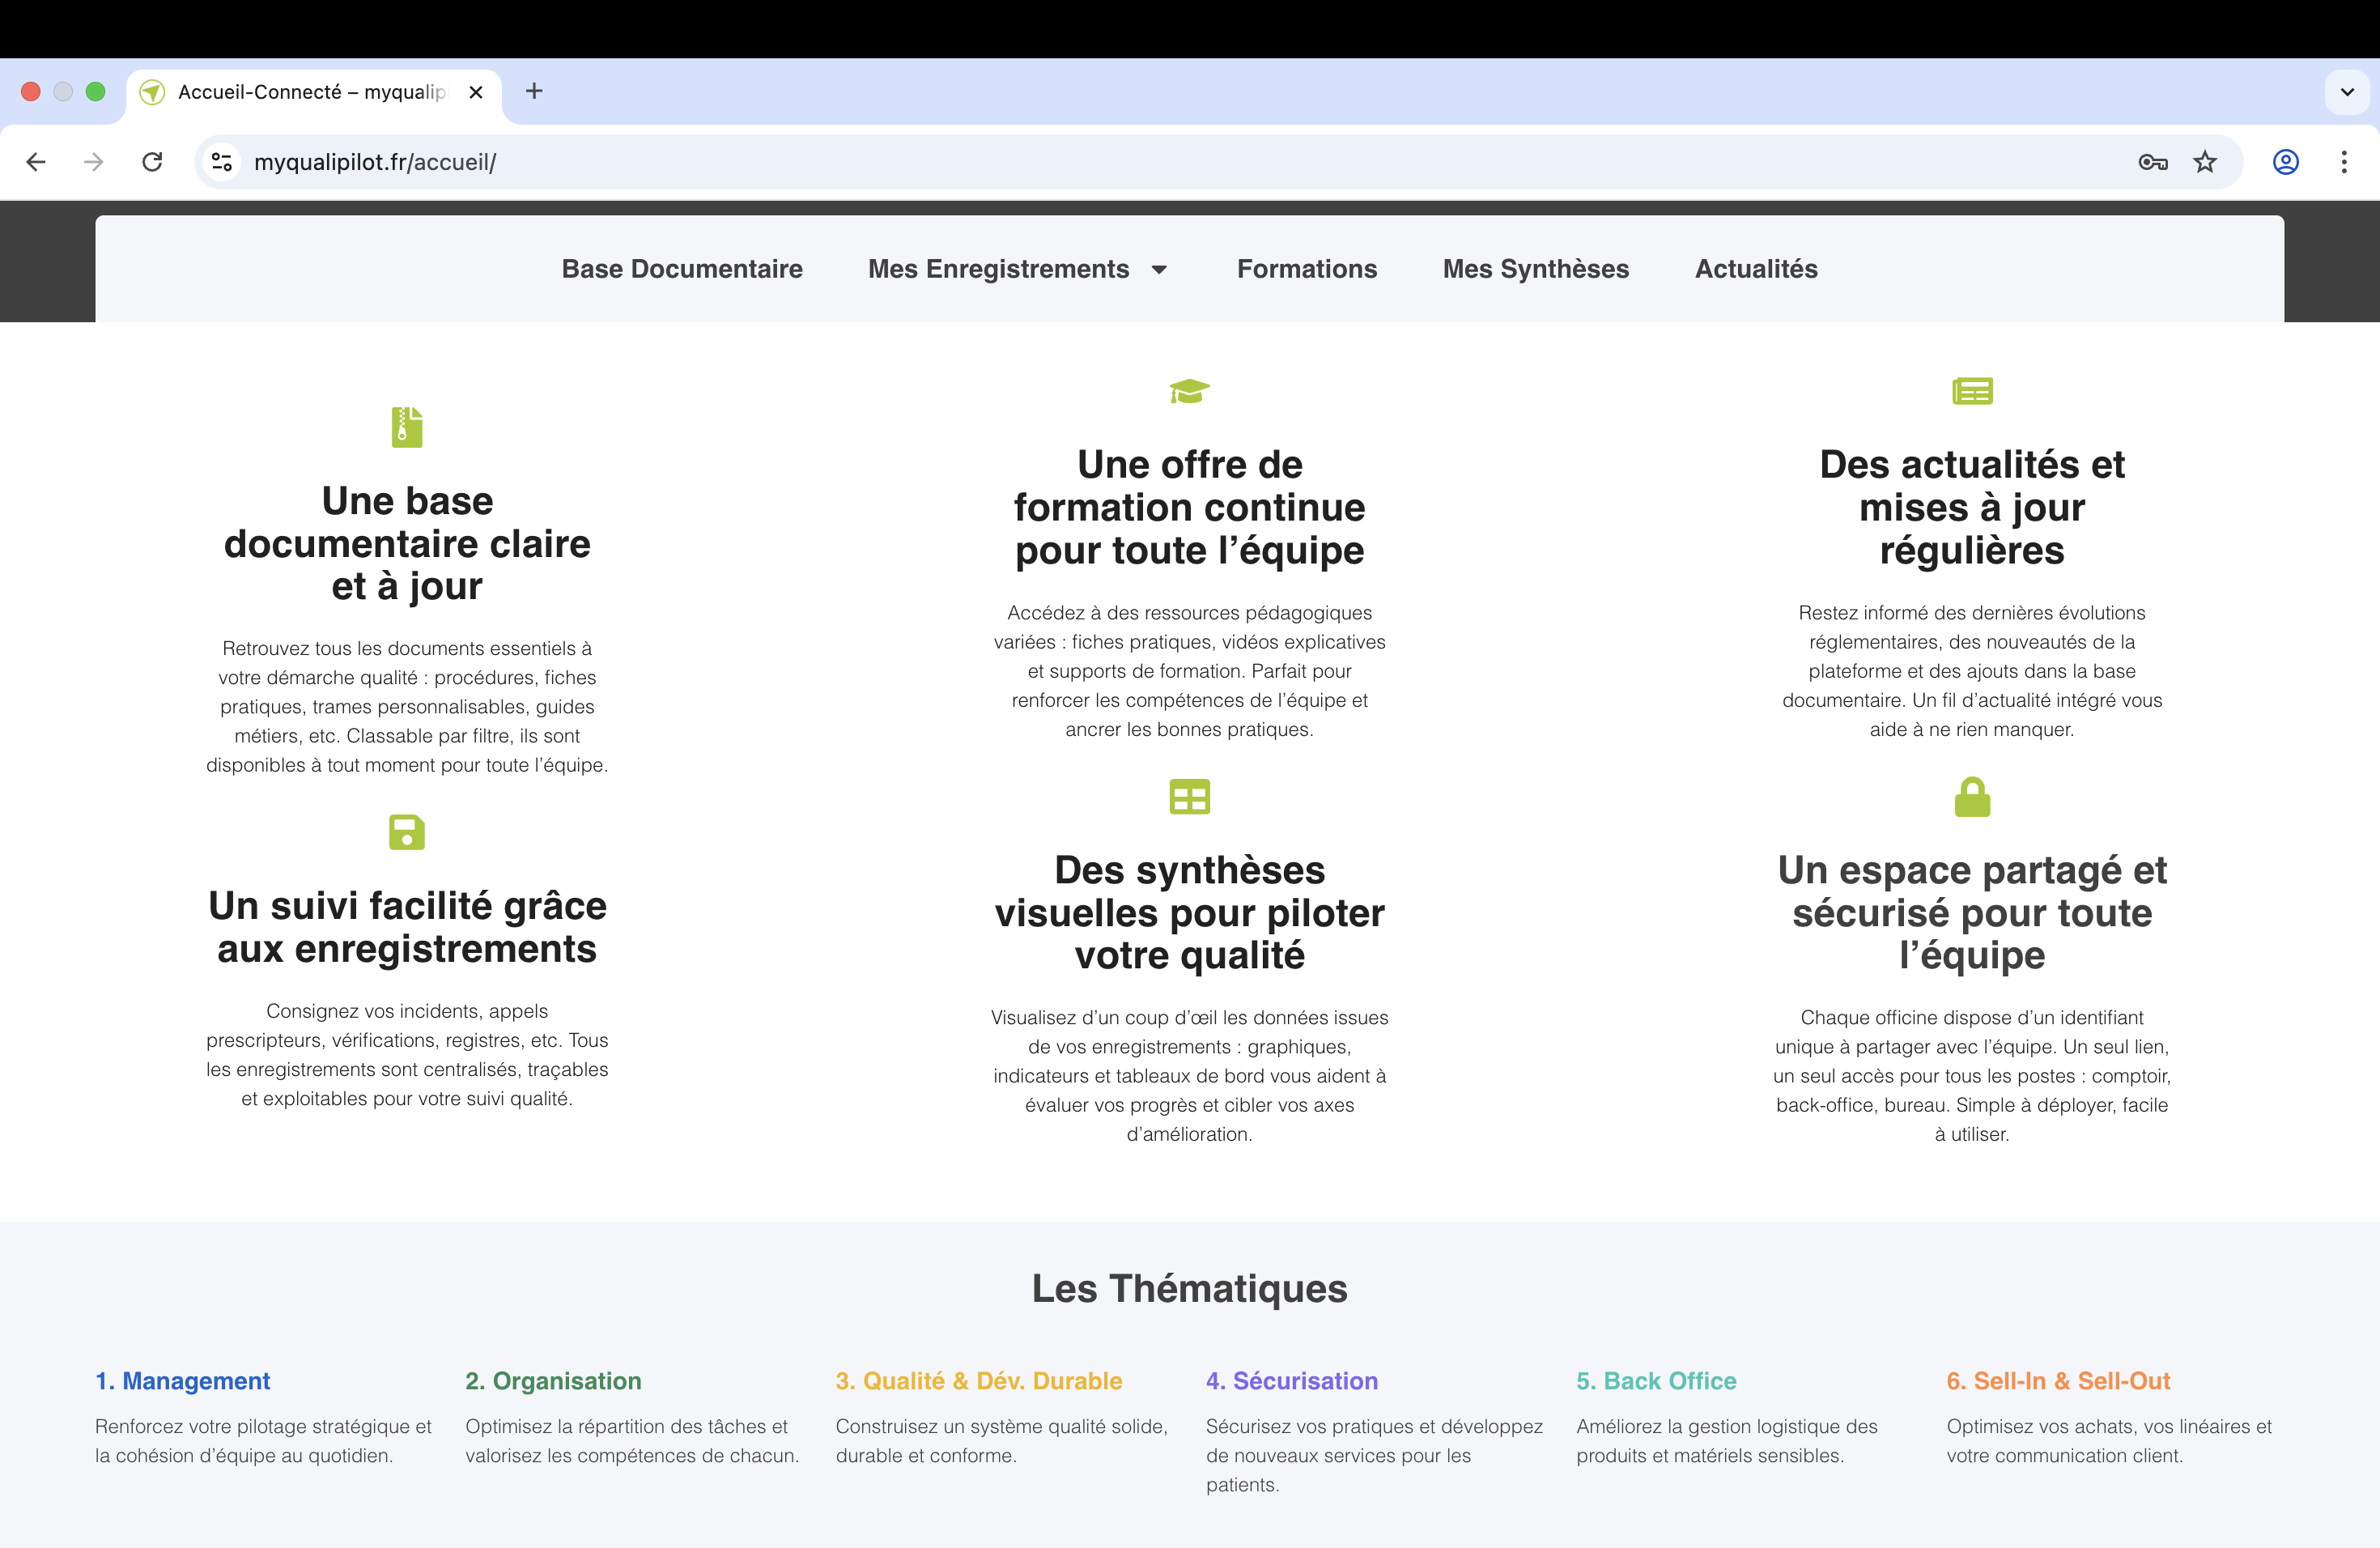Click the graduation cap formation icon

1189,391
